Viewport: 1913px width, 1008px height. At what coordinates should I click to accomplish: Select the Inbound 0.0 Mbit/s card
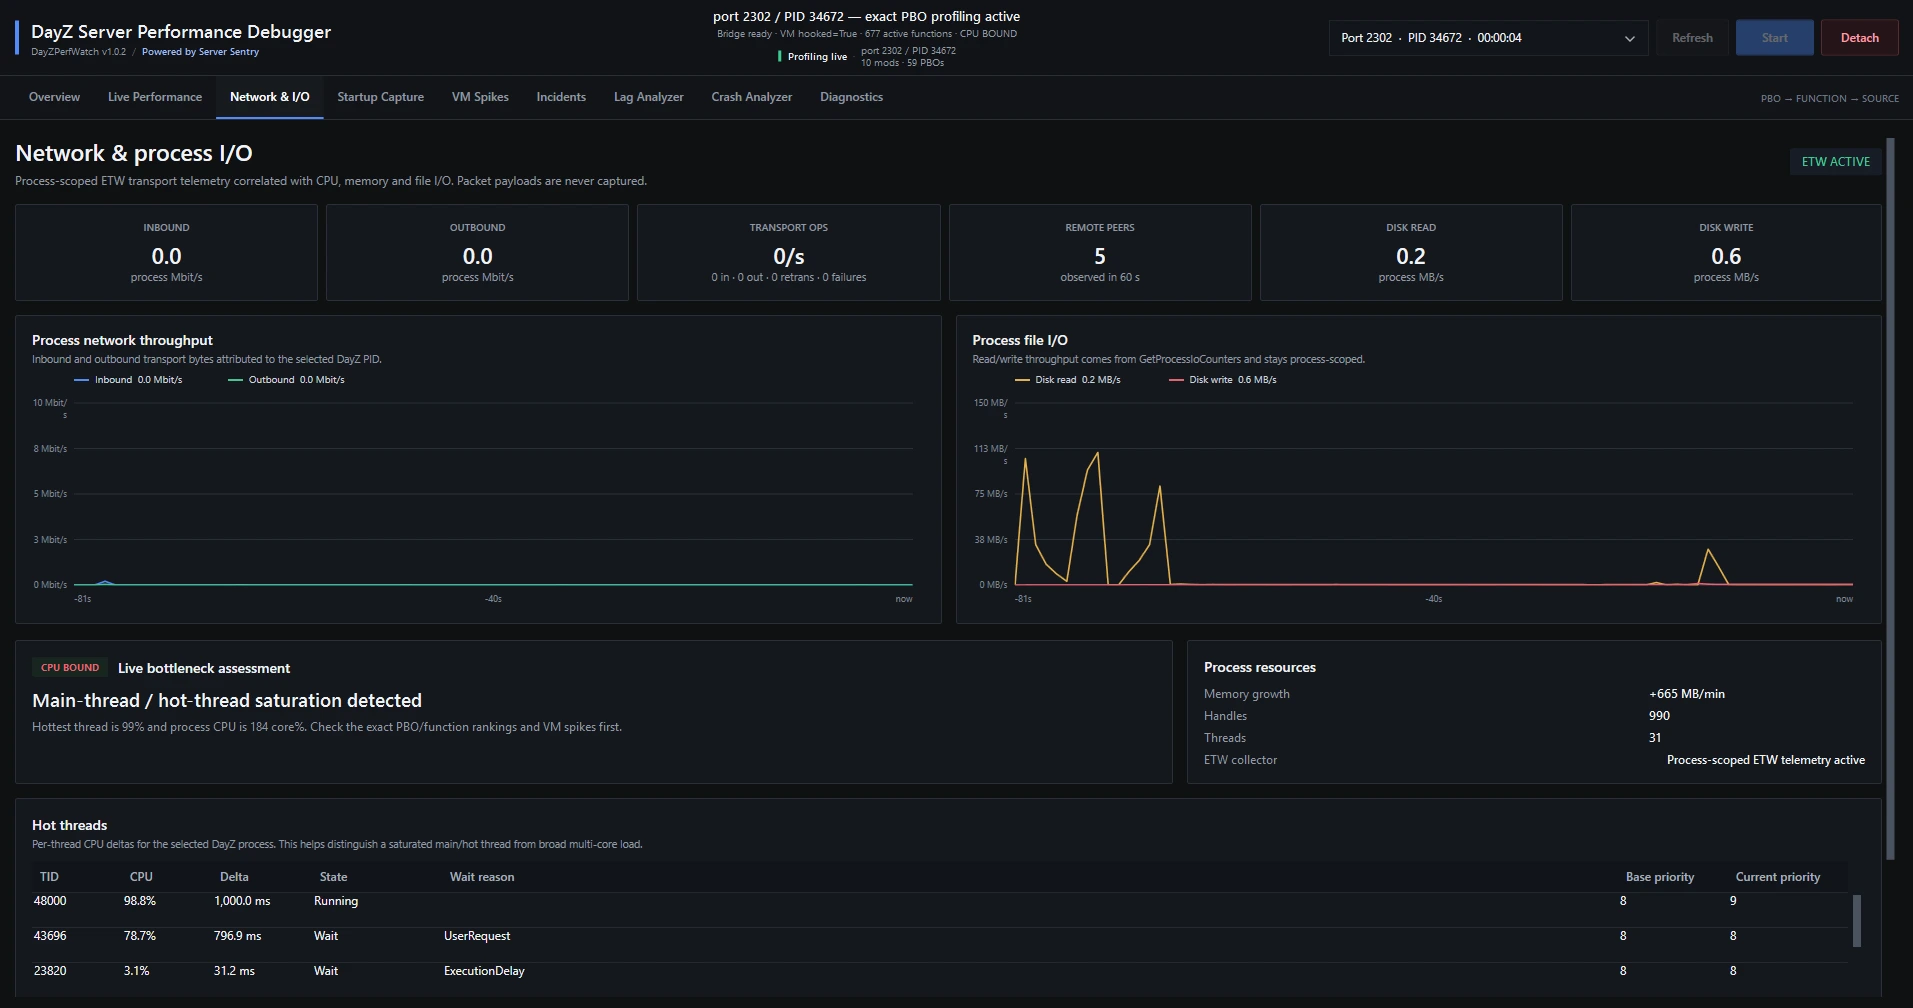click(x=166, y=252)
